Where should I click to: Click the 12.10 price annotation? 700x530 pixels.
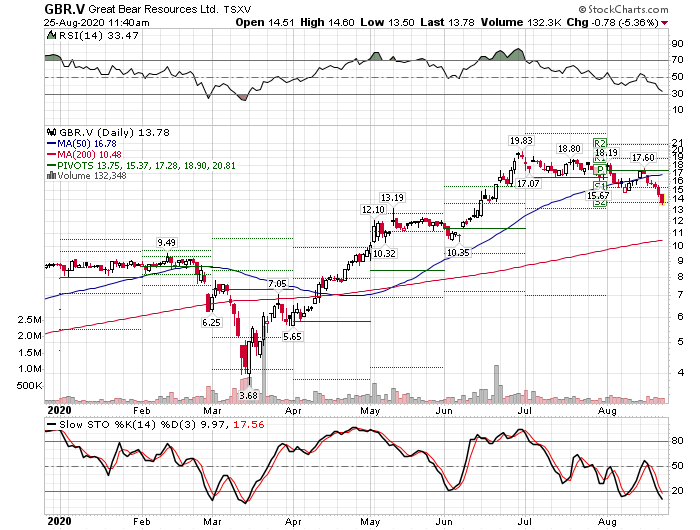tap(373, 209)
